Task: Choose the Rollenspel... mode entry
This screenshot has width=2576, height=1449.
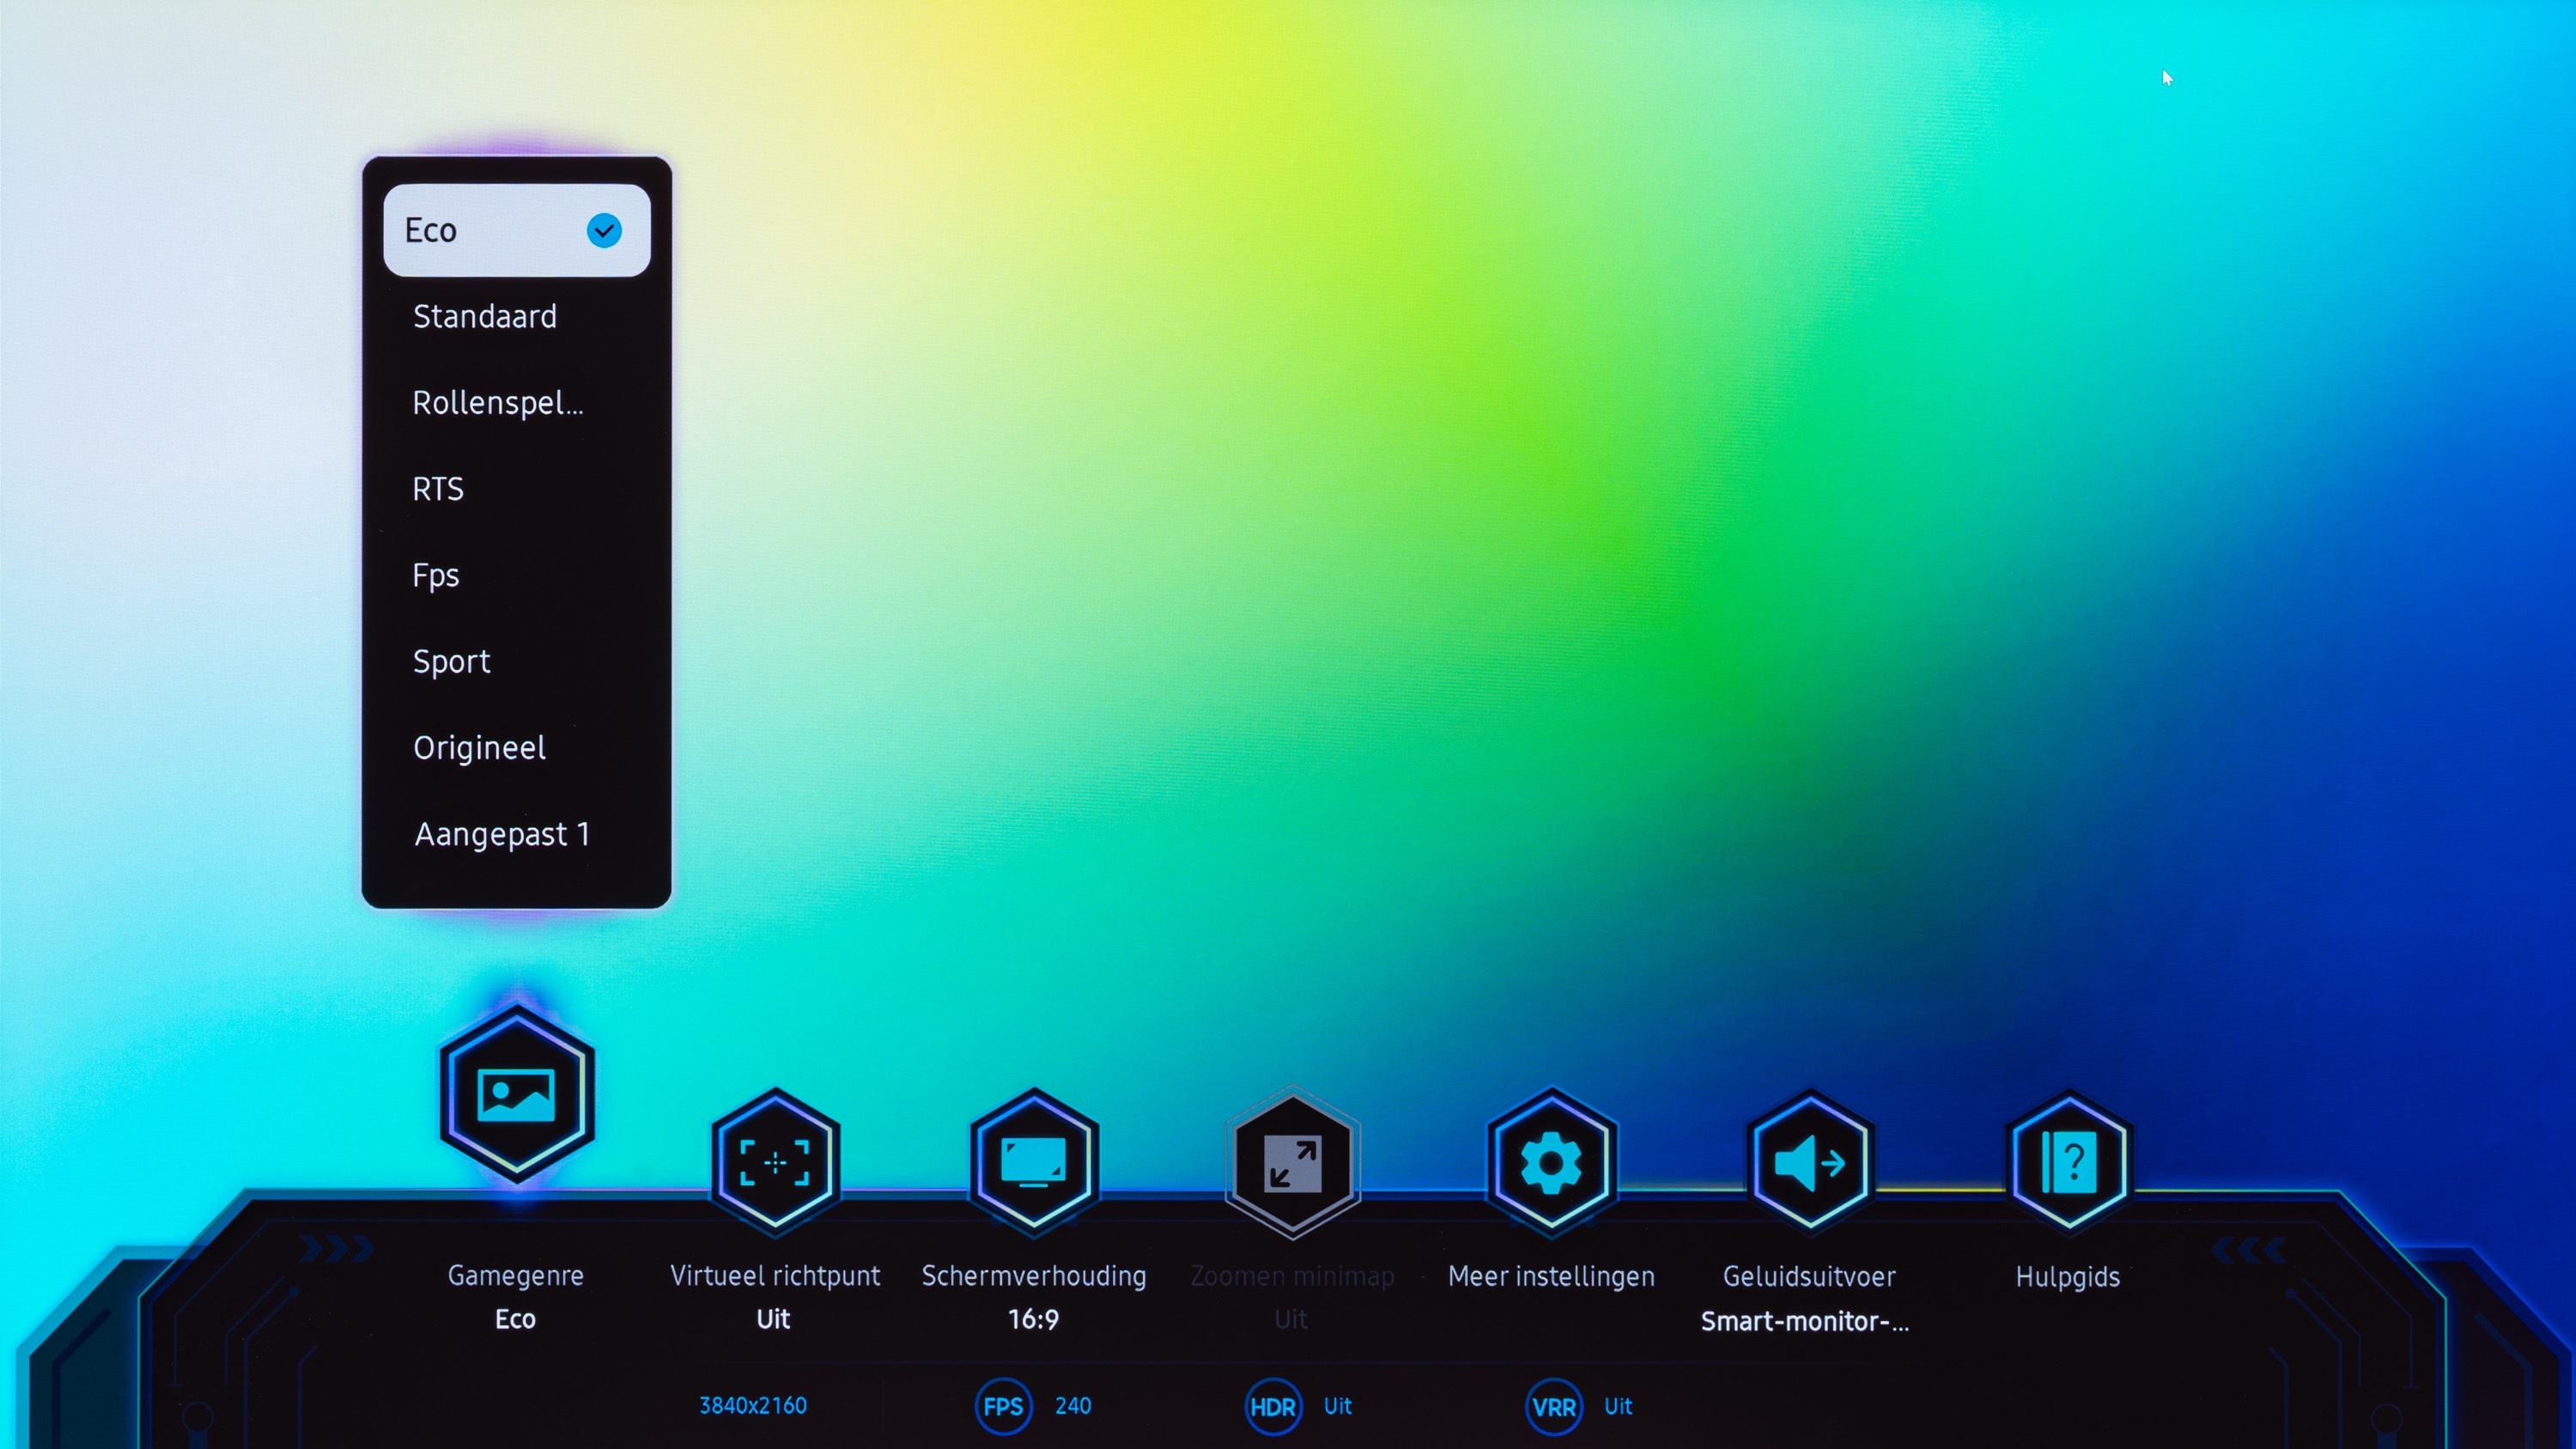Action: tap(497, 403)
